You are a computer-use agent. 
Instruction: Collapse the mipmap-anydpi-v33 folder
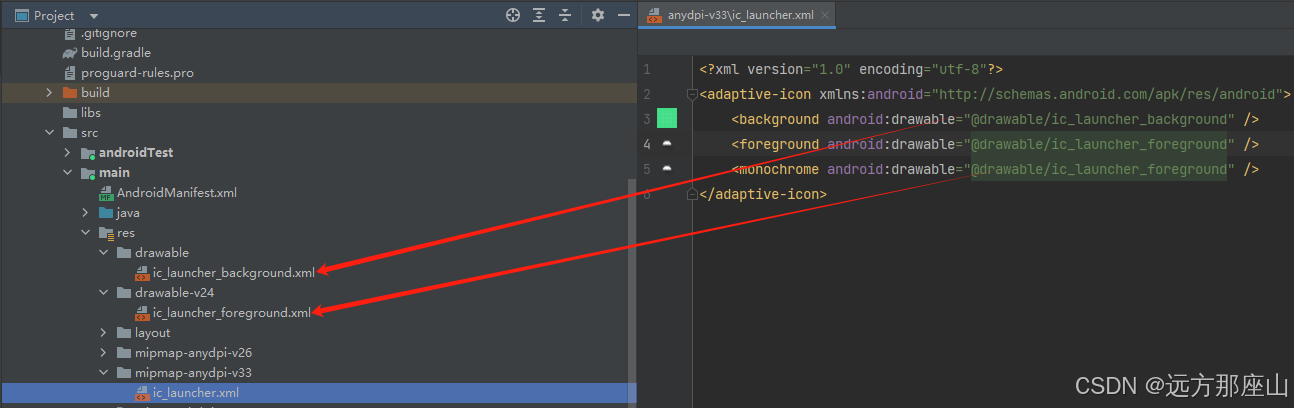tap(103, 373)
